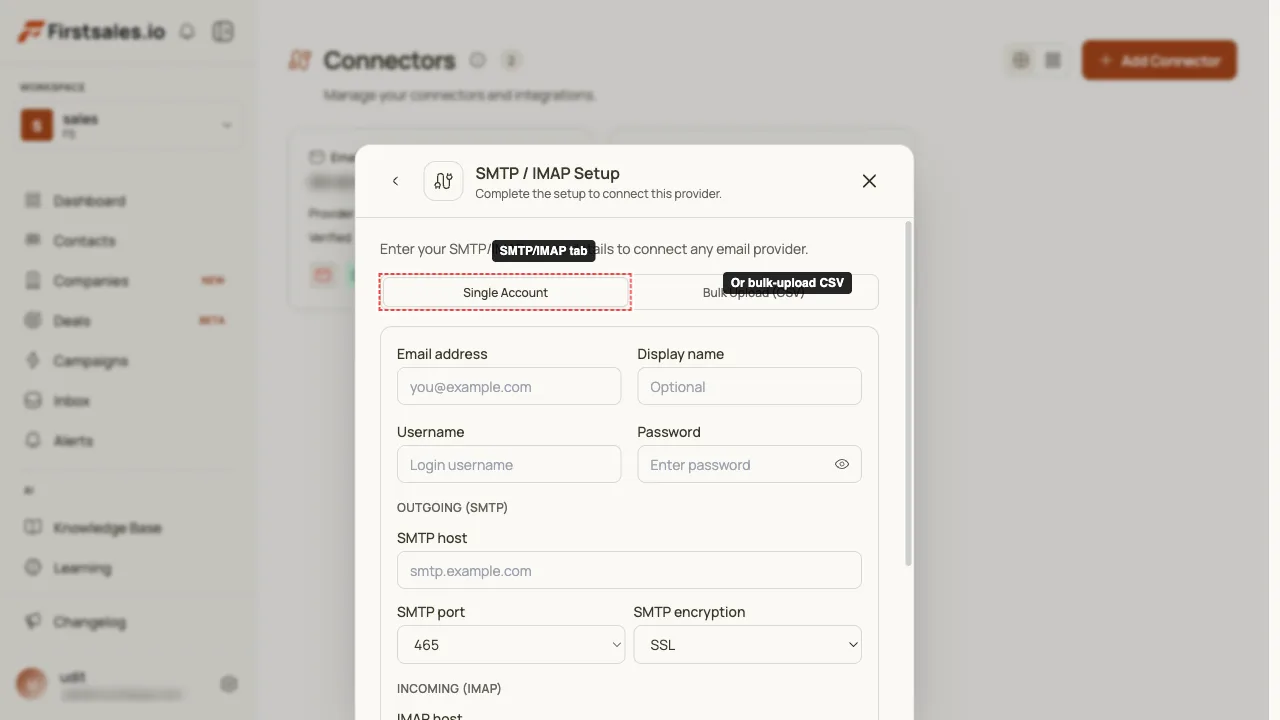
Task: Click the Learning sidebar icon
Action: click(x=33, y=568)
